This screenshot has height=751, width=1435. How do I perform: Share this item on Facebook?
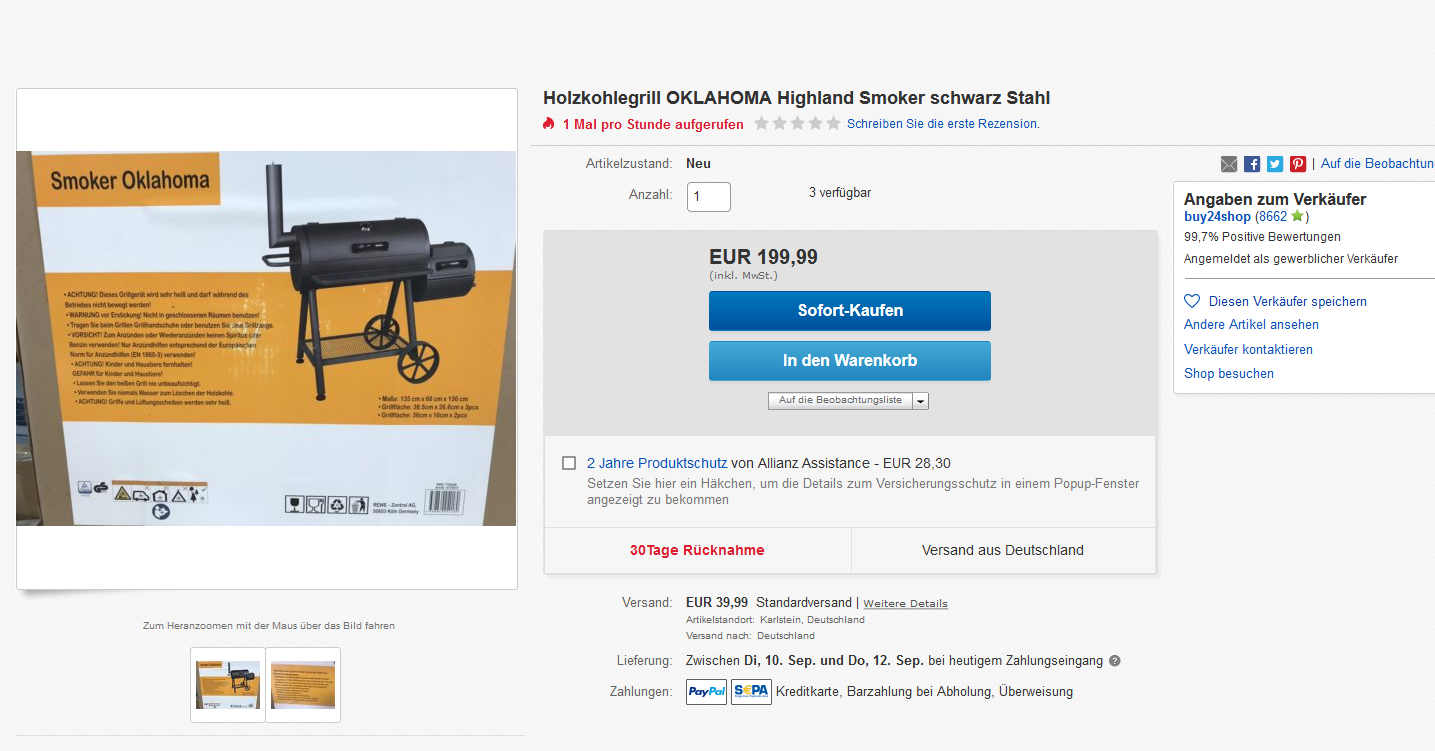1252,164
